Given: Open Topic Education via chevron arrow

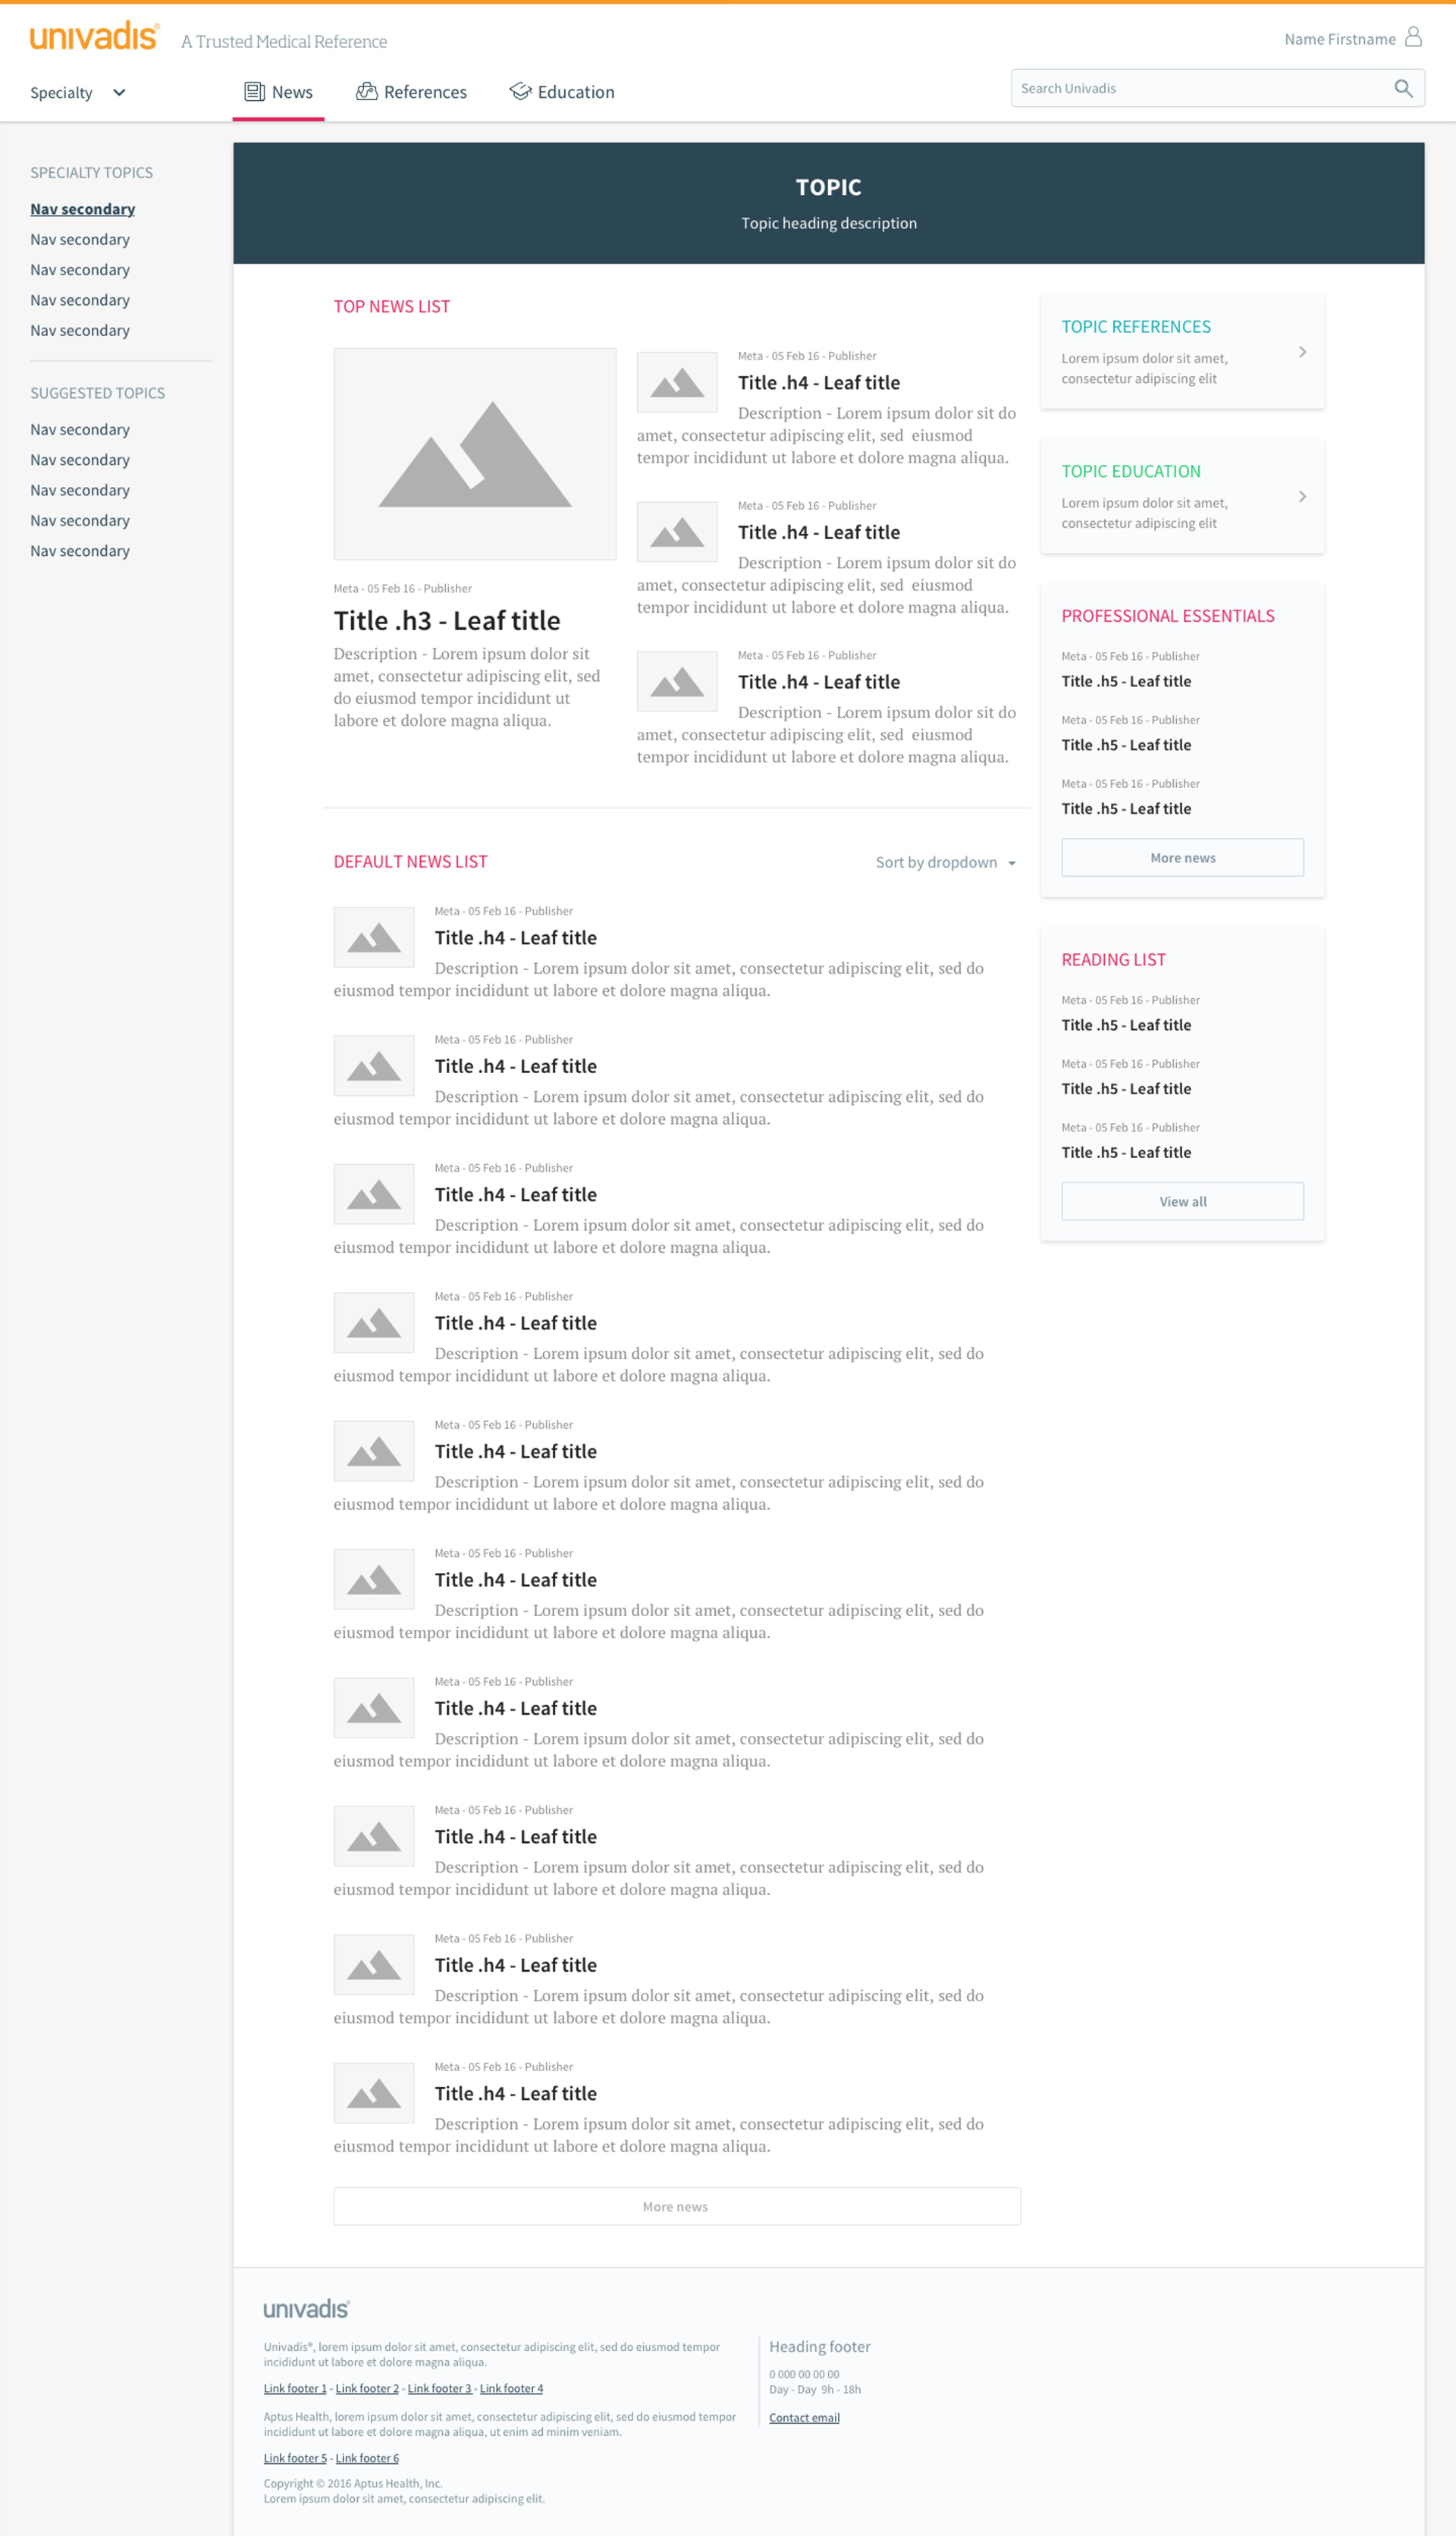Looking at the screenshot, I should tap(1302, 497).
